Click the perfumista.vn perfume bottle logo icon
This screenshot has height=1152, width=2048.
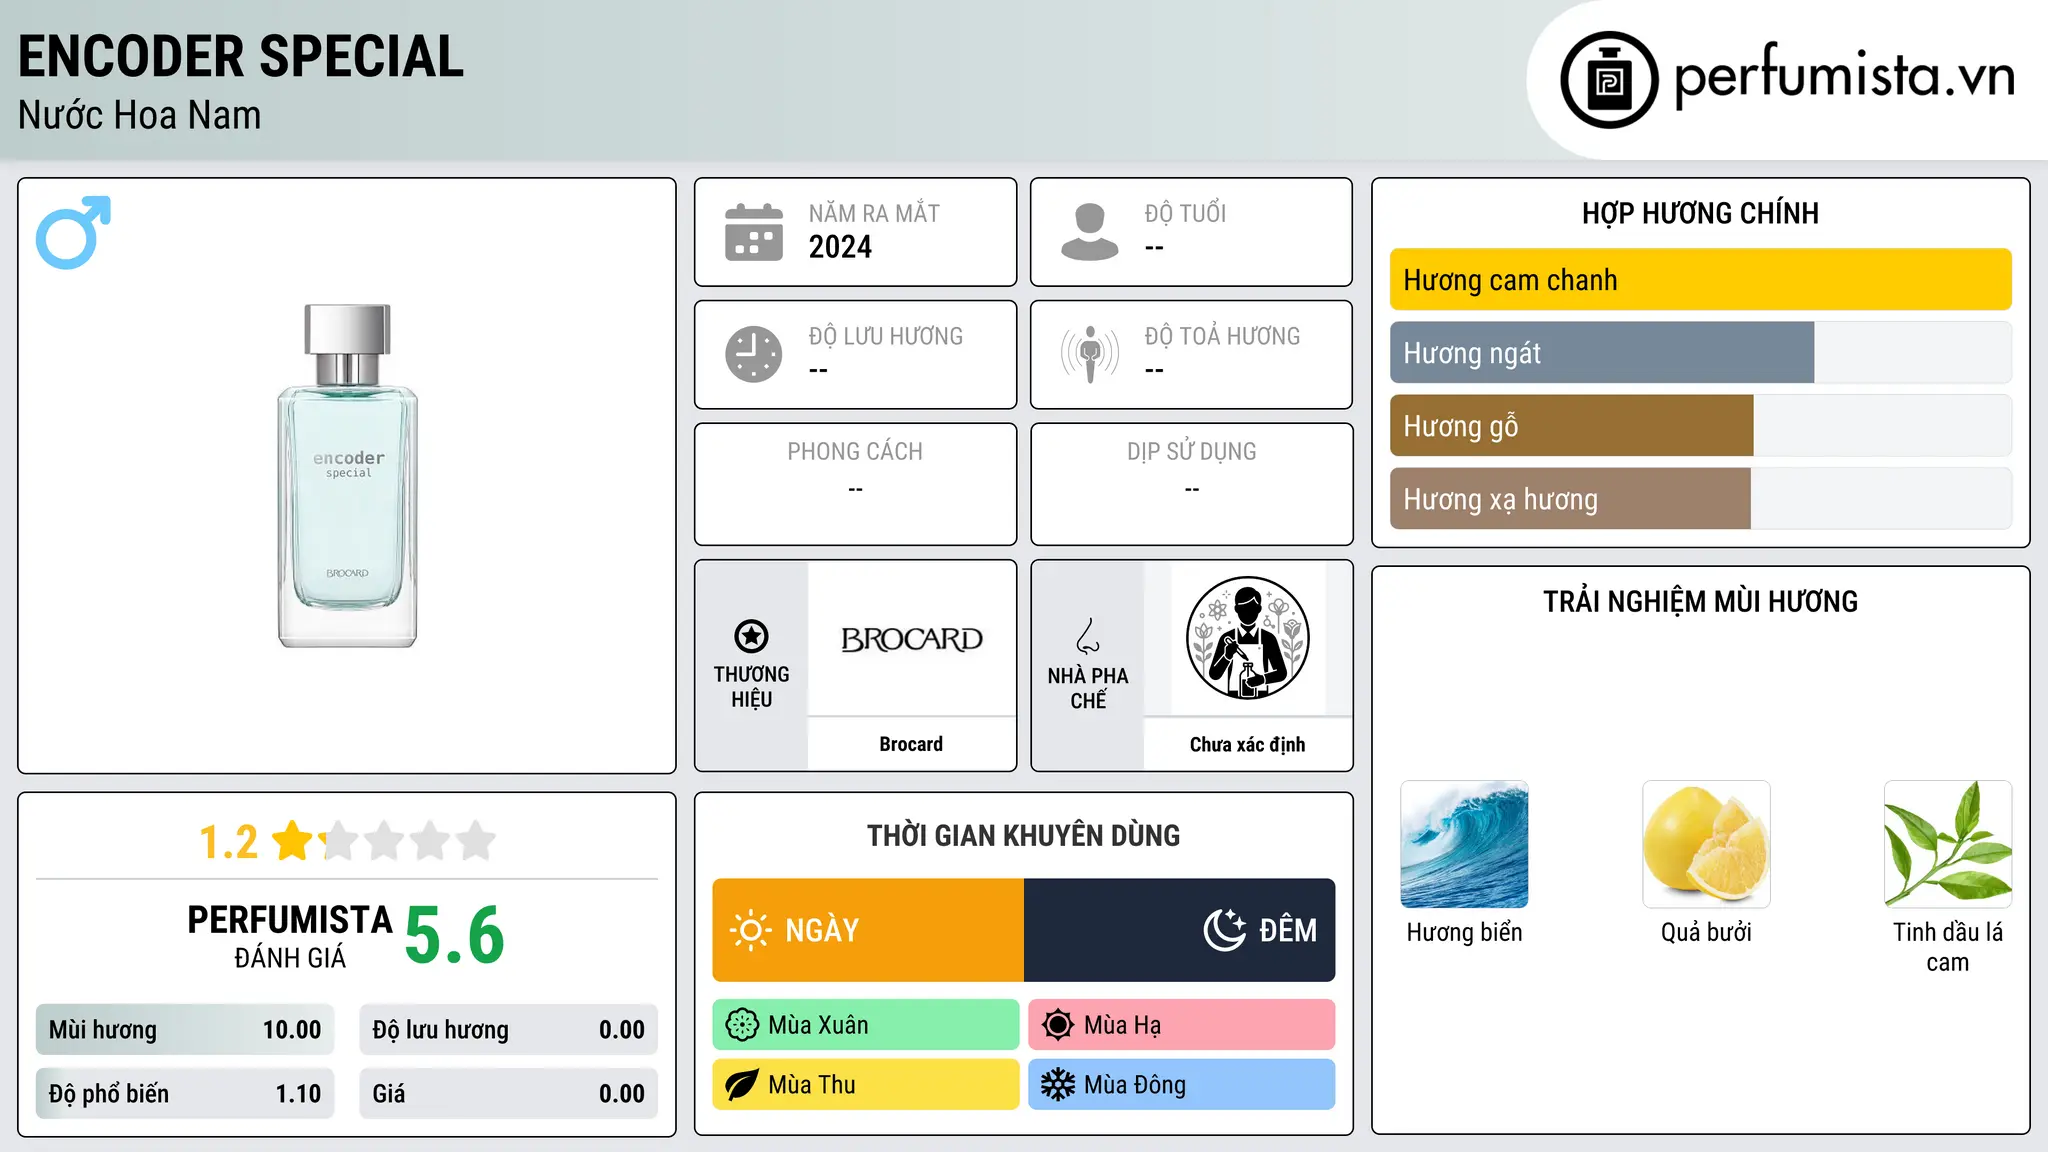pyautogui.click(x=1609, y=80)
